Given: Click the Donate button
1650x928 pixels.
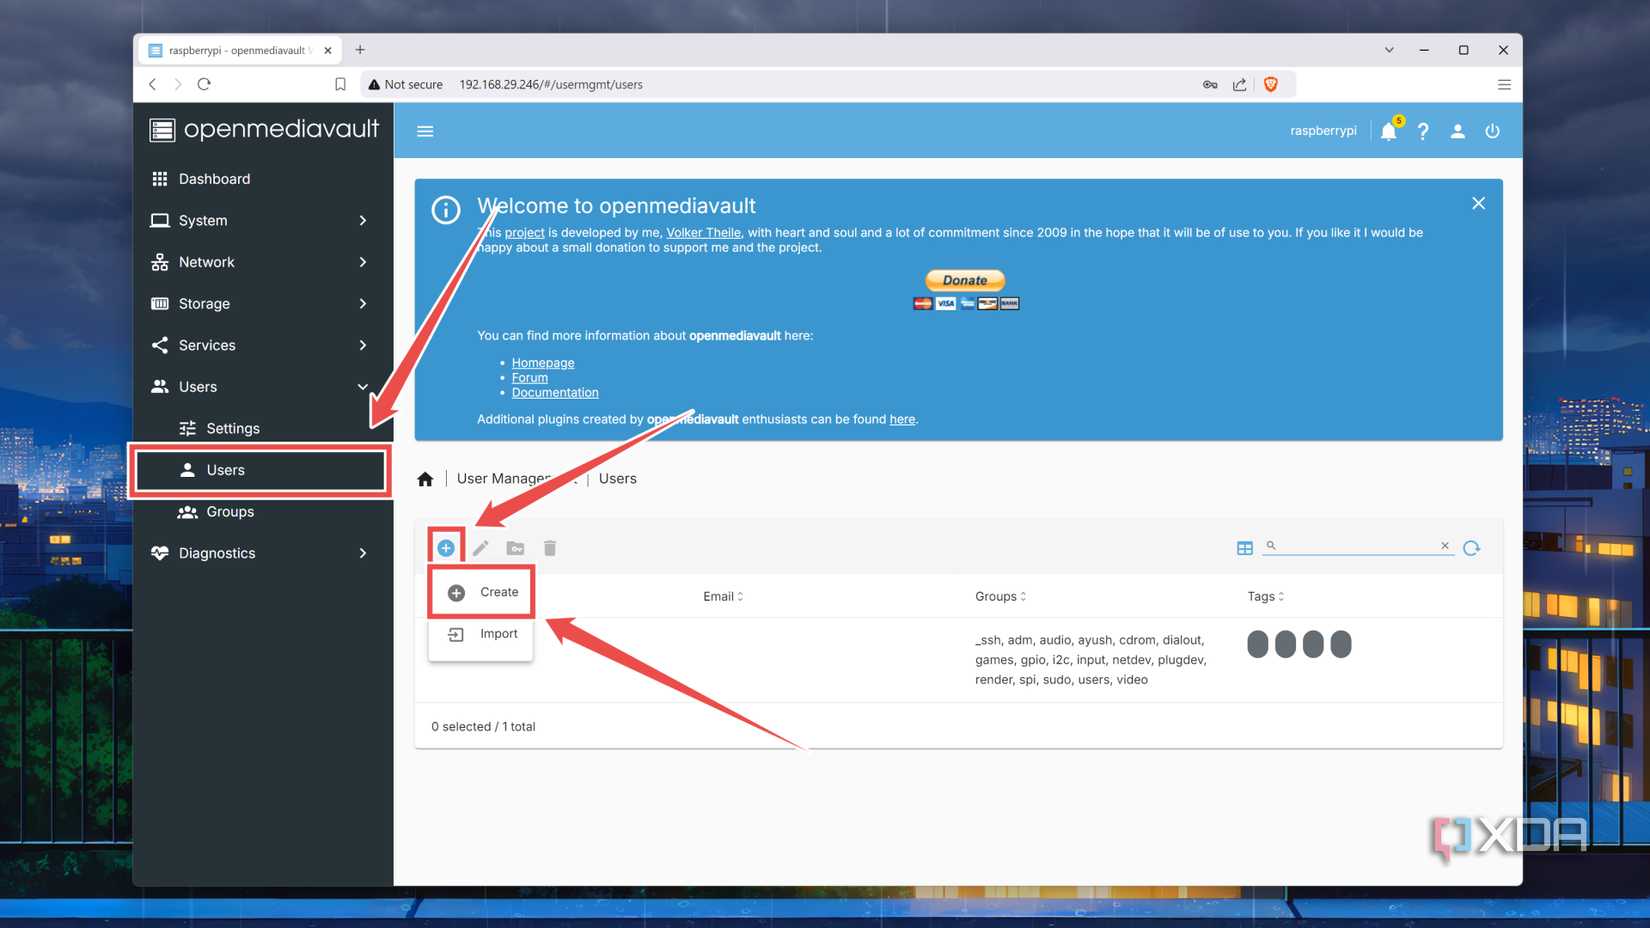Looking at the screenshot, I should tap(965, 280).
